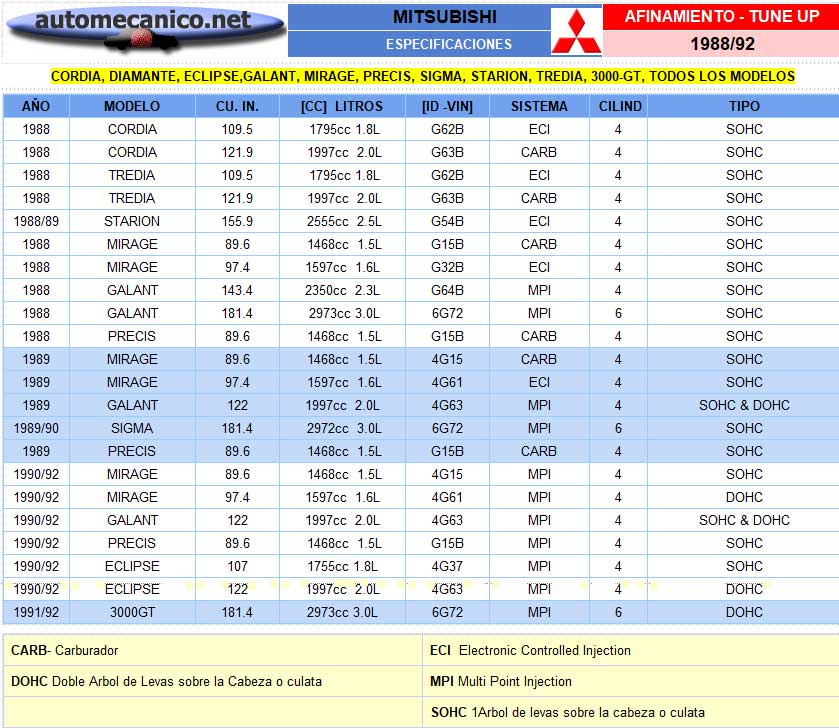This screenshot has height=728, width=839.
Task: Select the DOHC Doble Arbol de Levas legend
Action: click(166, 681)
